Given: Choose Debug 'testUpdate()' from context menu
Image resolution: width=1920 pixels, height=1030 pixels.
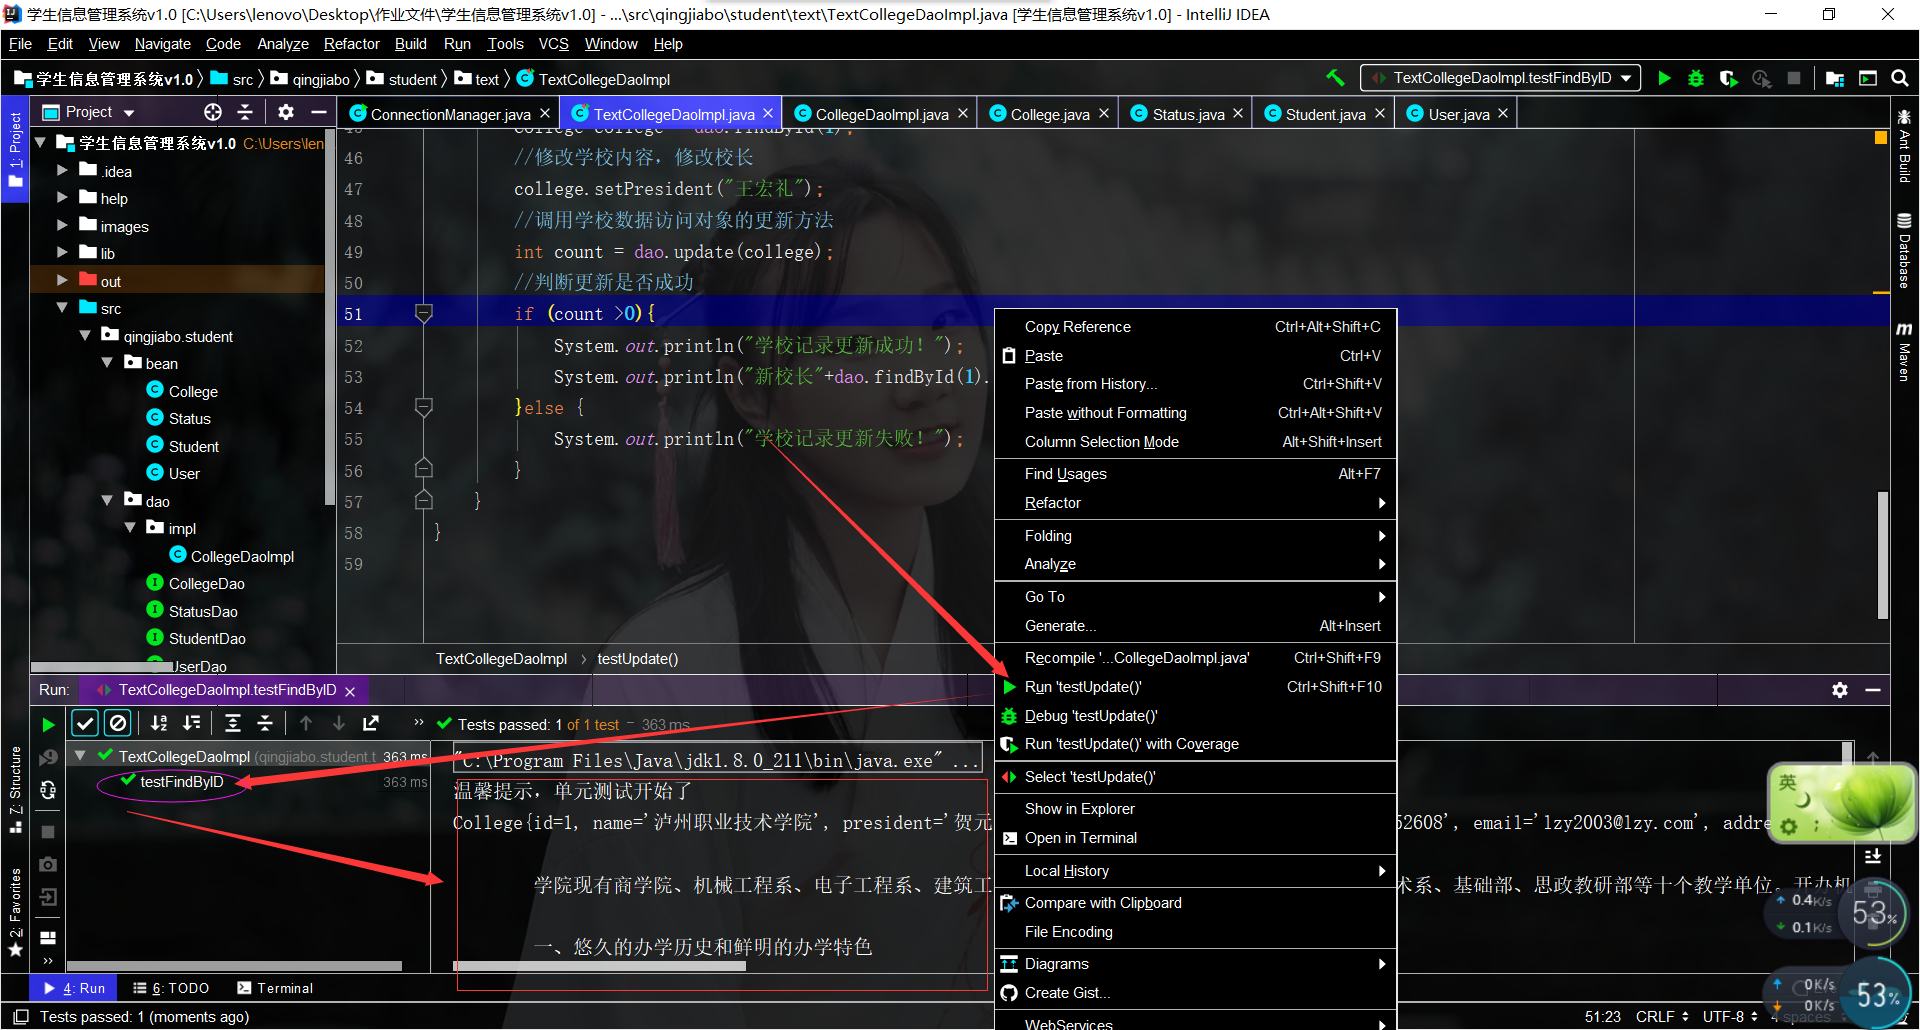Looking at the screenshot, I should (1195, 716).
